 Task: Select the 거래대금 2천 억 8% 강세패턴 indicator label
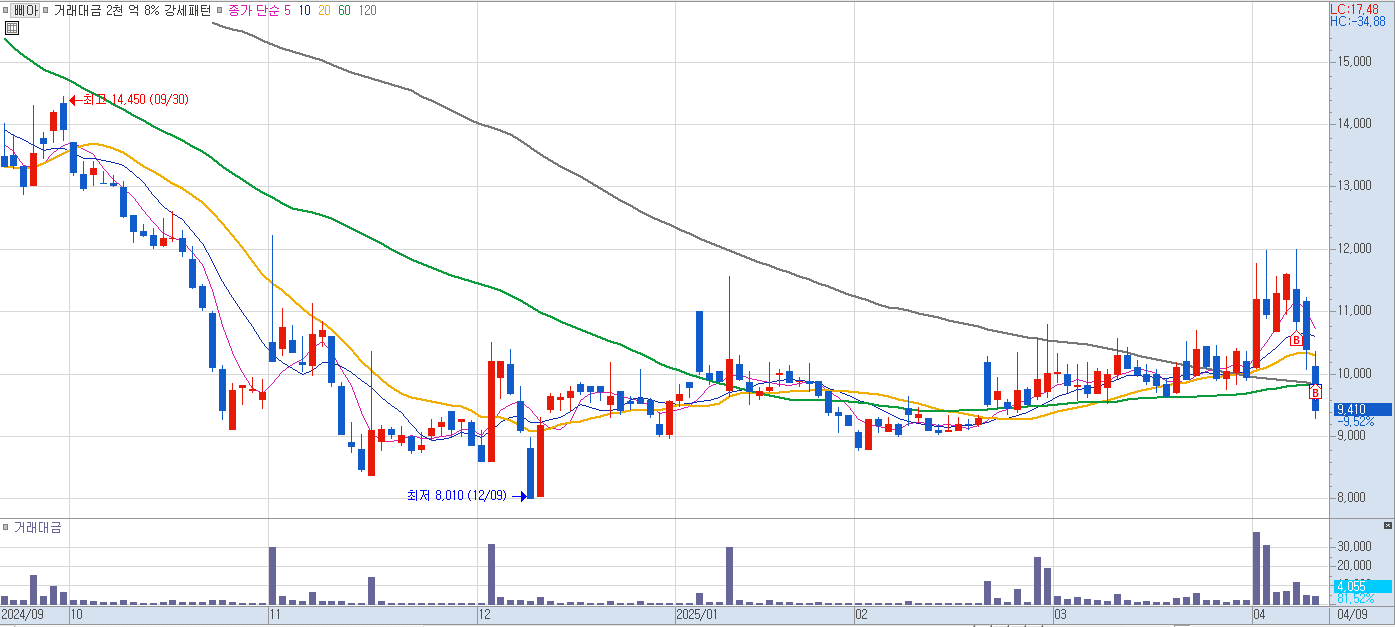(132, 10)
